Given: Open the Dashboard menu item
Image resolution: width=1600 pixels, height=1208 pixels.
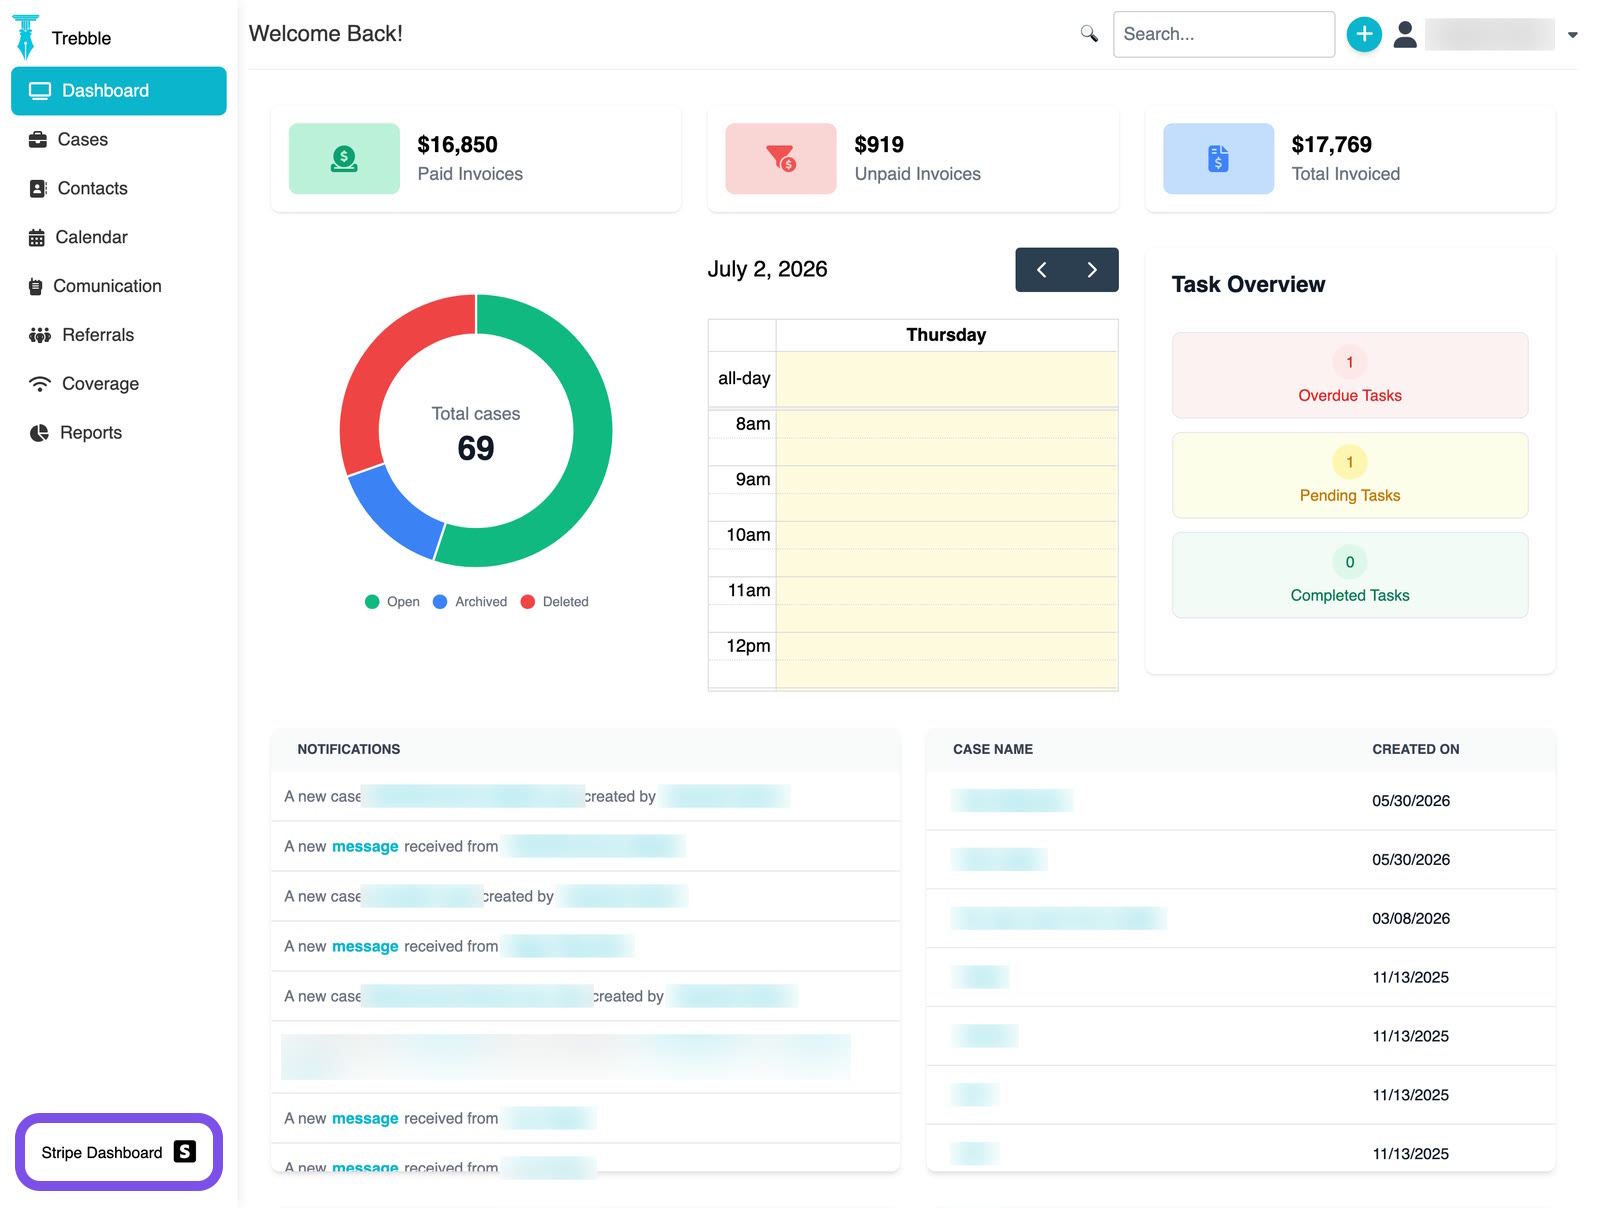Looking at the screenshot, I should pos(119,91).
